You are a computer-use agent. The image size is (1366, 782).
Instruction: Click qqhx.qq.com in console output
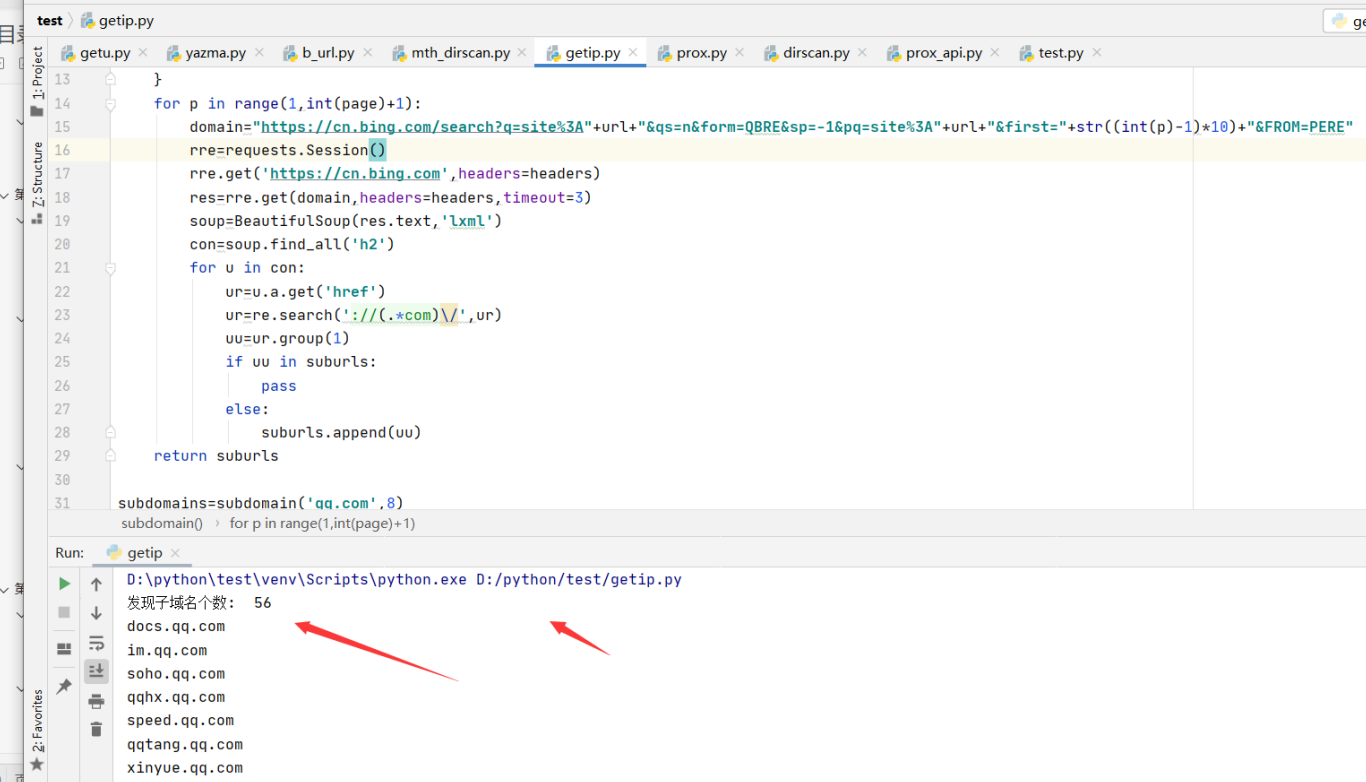coord(176,698)
